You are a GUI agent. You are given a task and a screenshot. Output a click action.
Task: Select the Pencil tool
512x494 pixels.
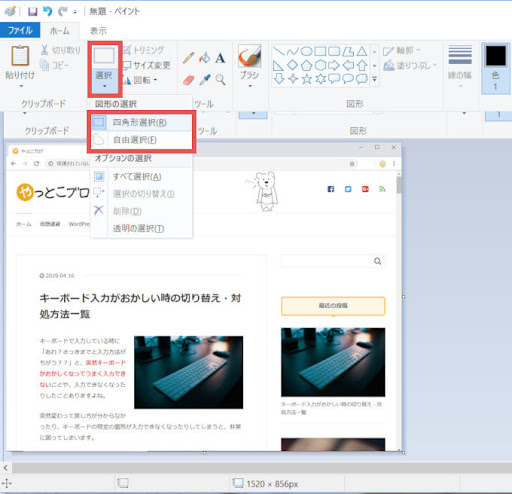tap(188, 58)
